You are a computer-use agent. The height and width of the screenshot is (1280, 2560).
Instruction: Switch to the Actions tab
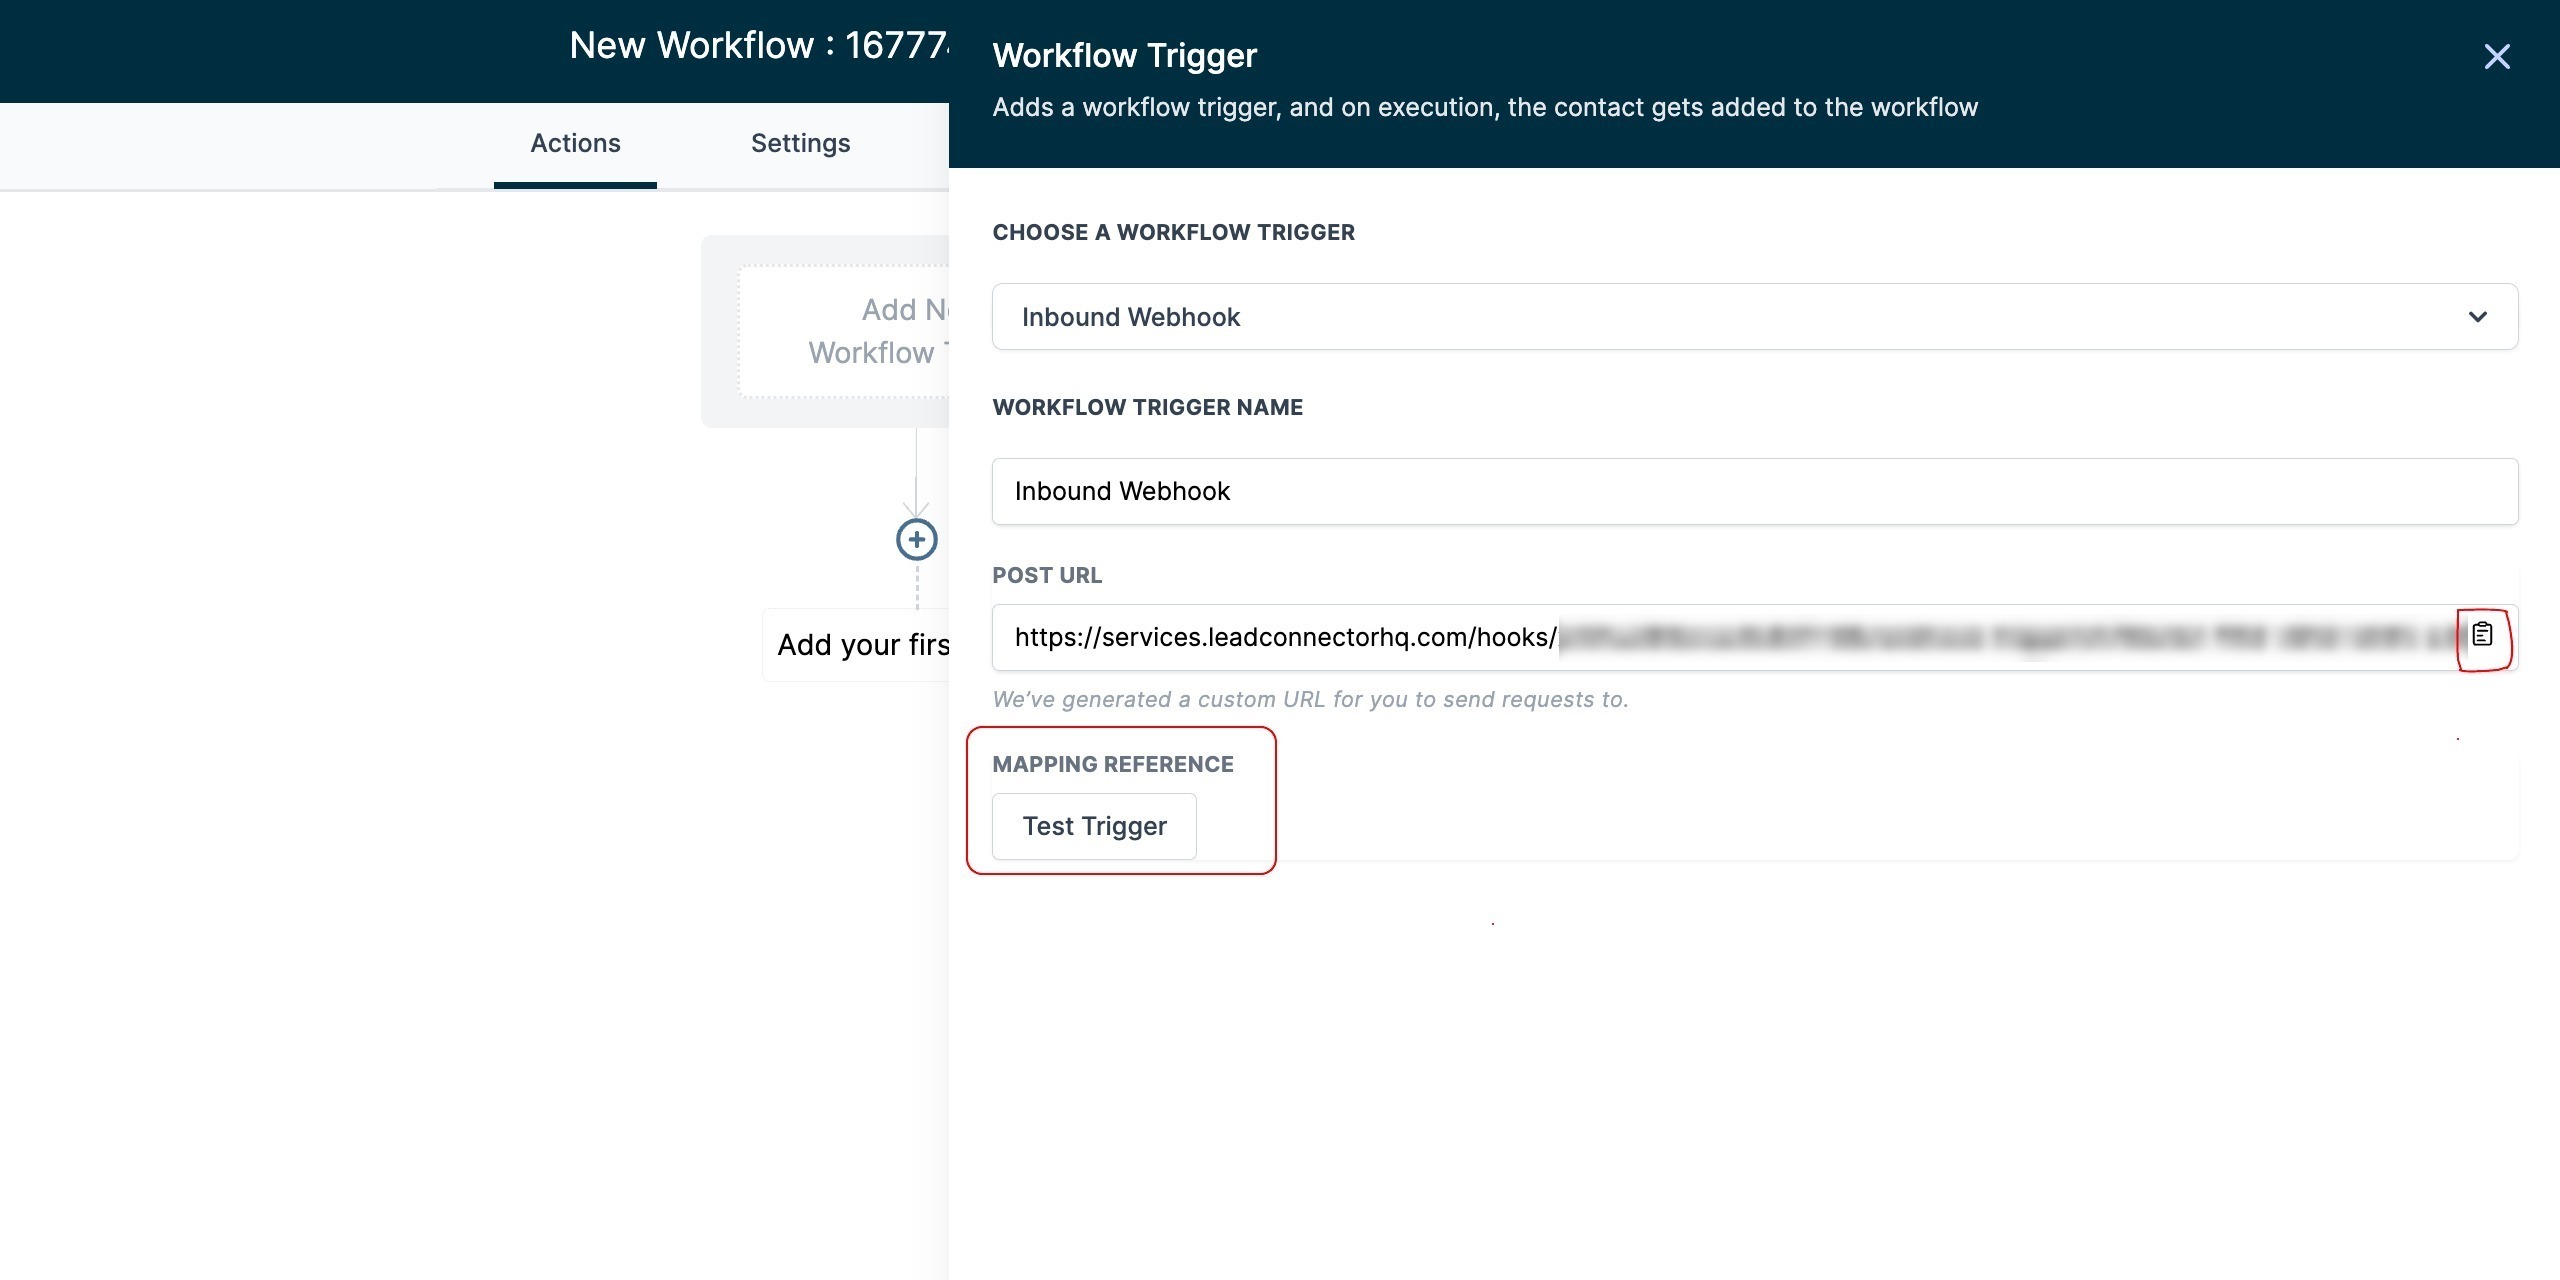pos(575,143)
